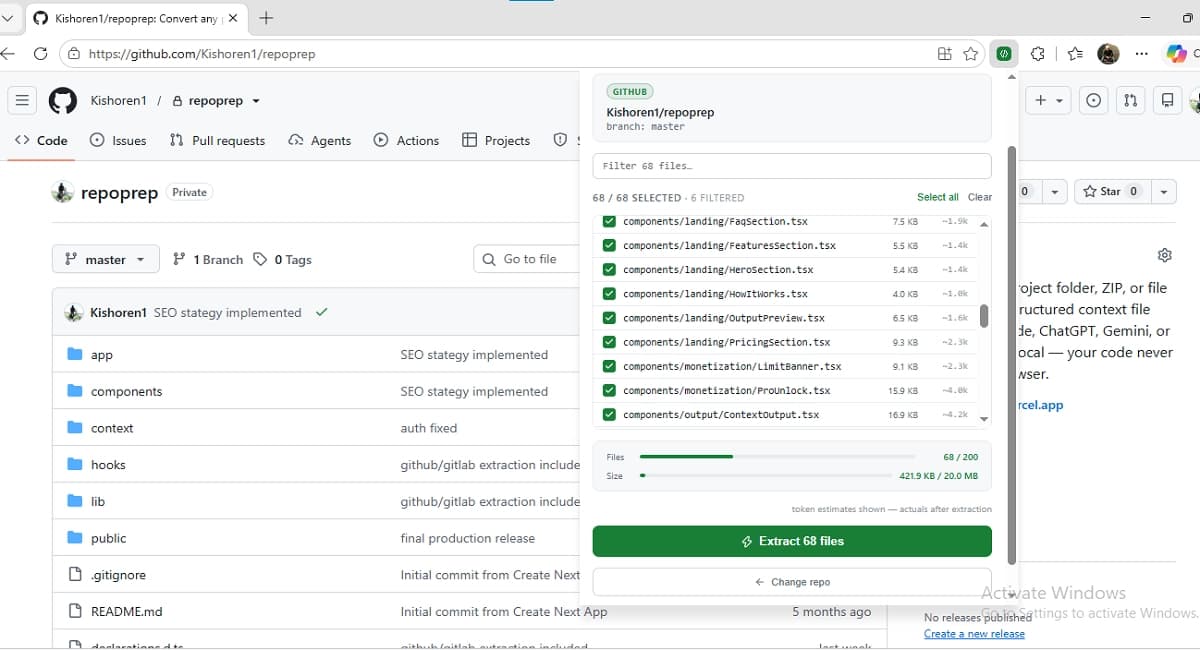The width and height of the screenshot is (1200, 650).
Task: Uncheck components/output/ContextOutput.tsx
Action: tap(609, 414)
